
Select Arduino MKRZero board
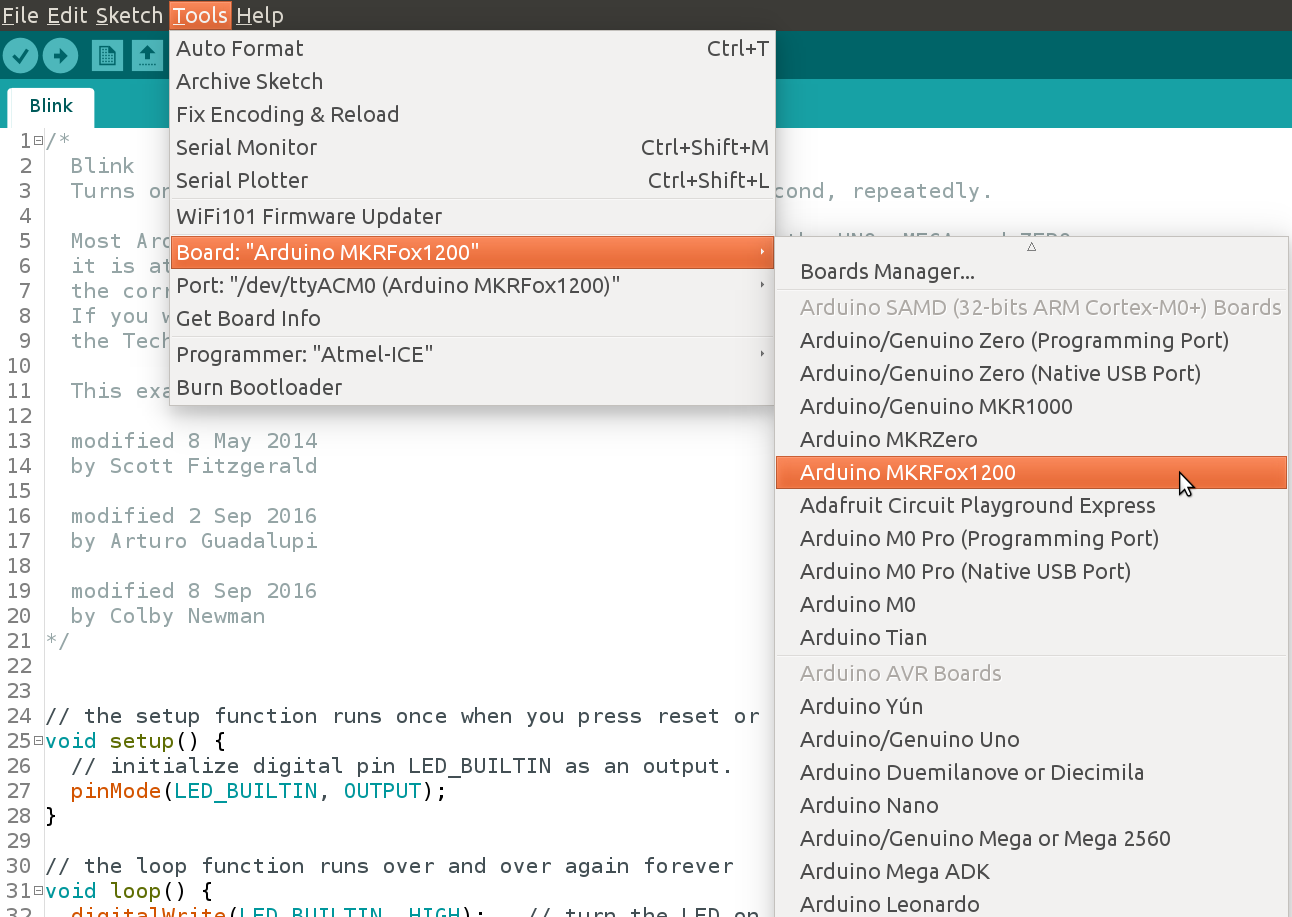(x=1031, y=439)
